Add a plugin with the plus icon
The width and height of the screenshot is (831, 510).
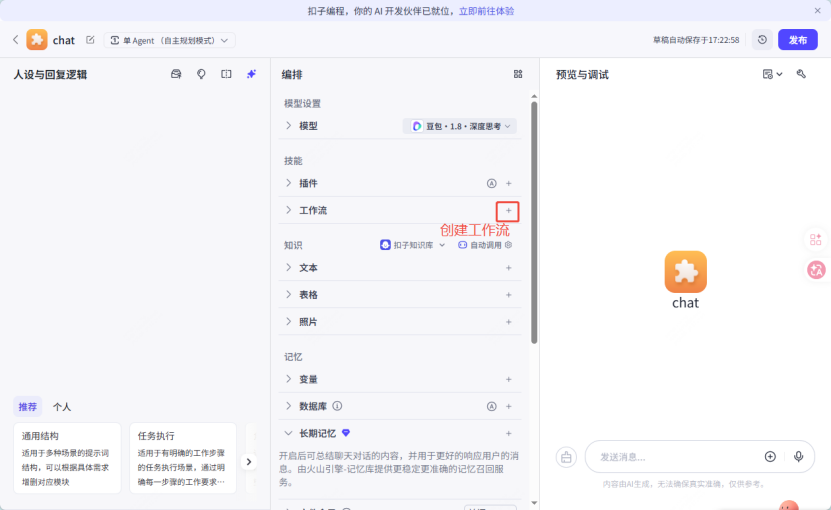[509, 183]
